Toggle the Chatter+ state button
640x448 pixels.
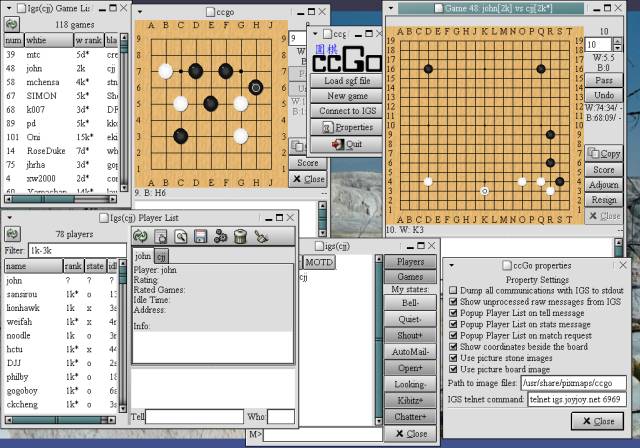point(410,417)
